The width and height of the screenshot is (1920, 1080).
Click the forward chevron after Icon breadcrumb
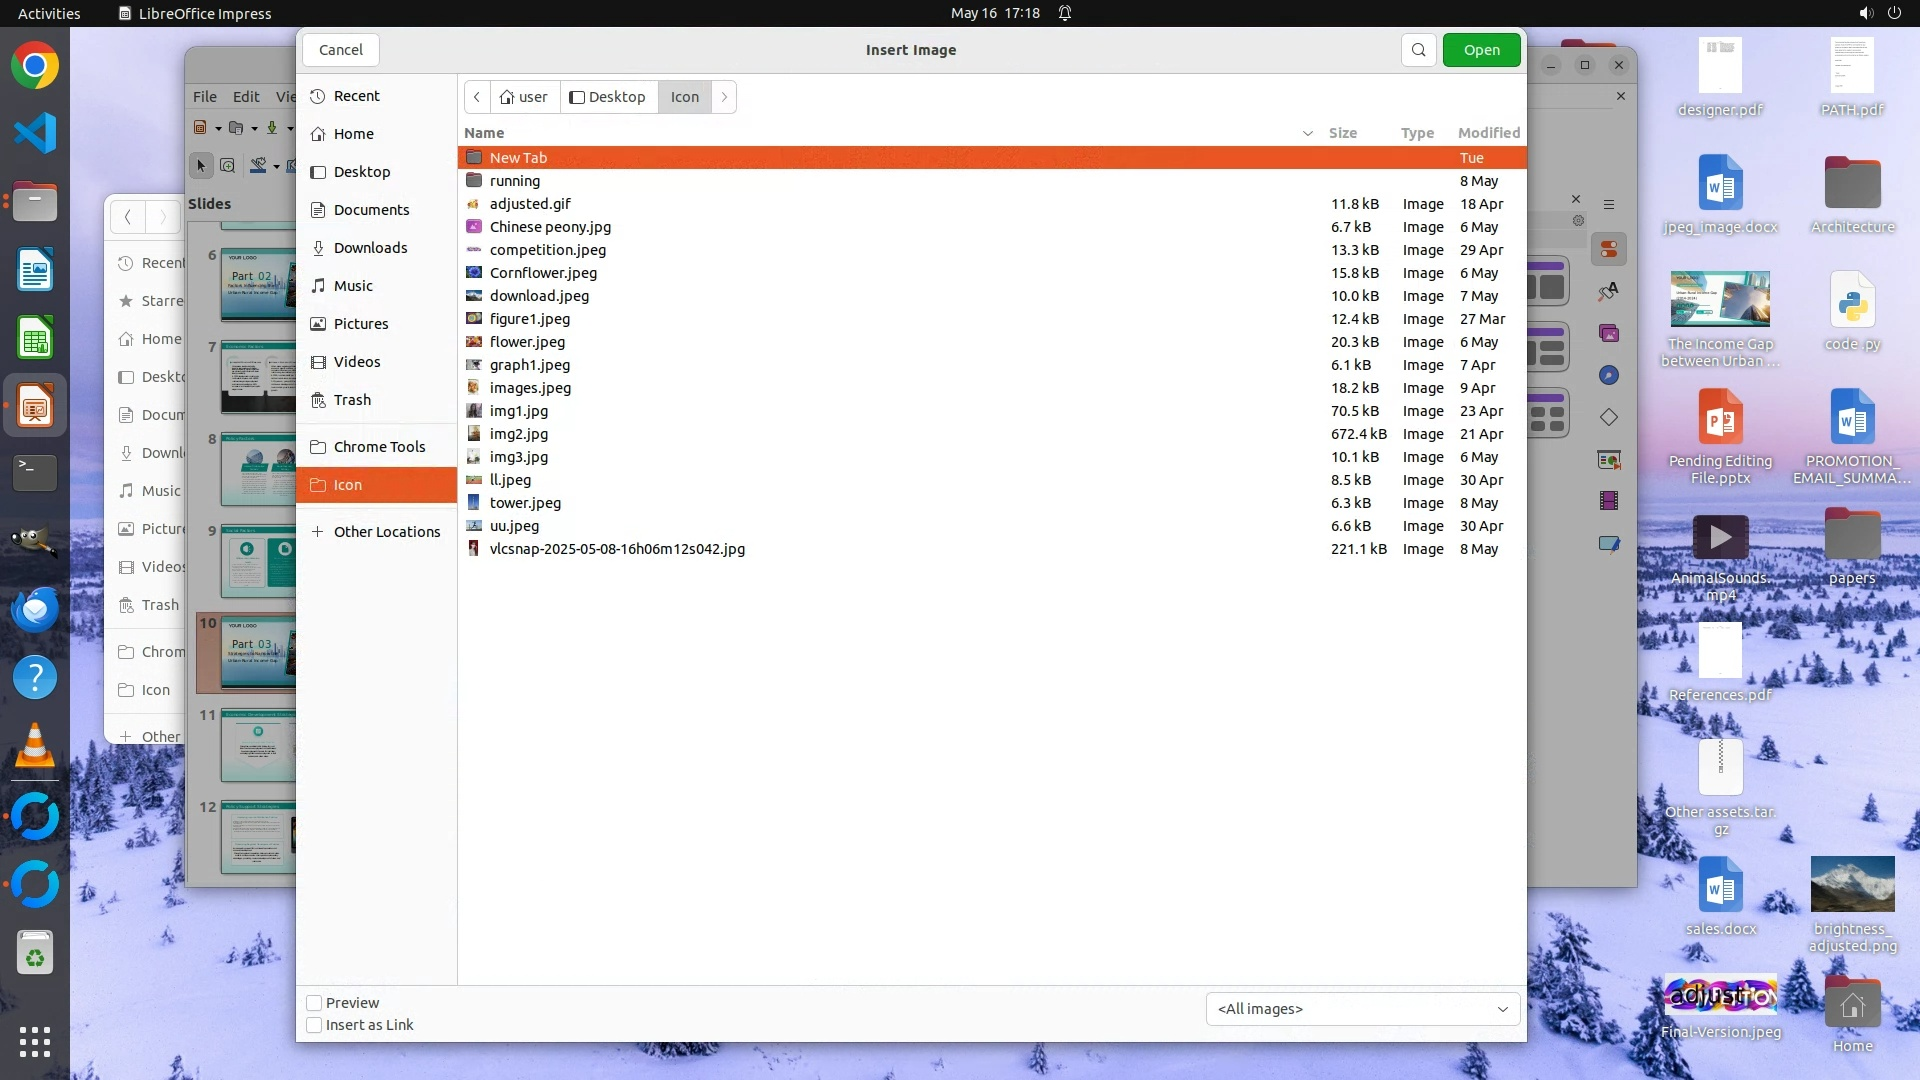tap(724, 97)
